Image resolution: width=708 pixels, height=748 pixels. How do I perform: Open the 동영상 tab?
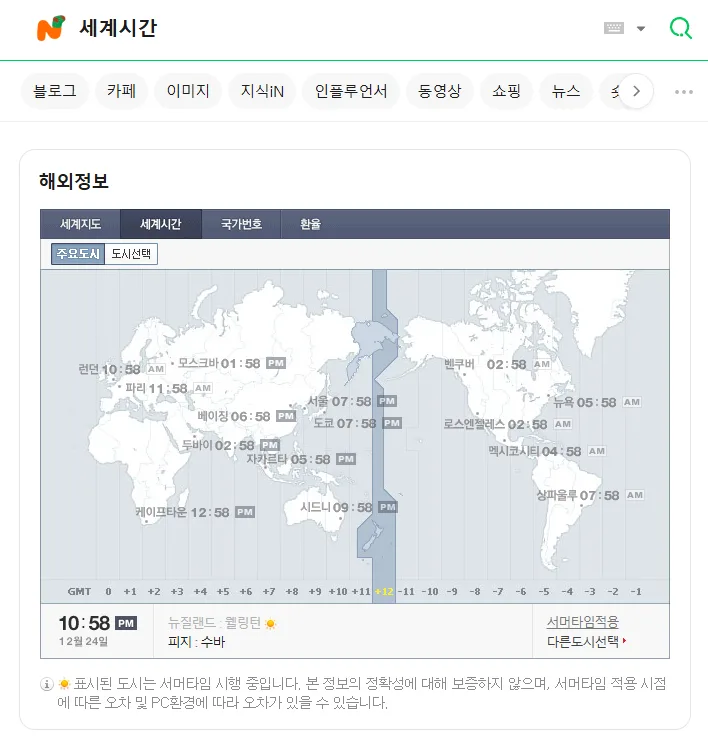click(439, 91)
